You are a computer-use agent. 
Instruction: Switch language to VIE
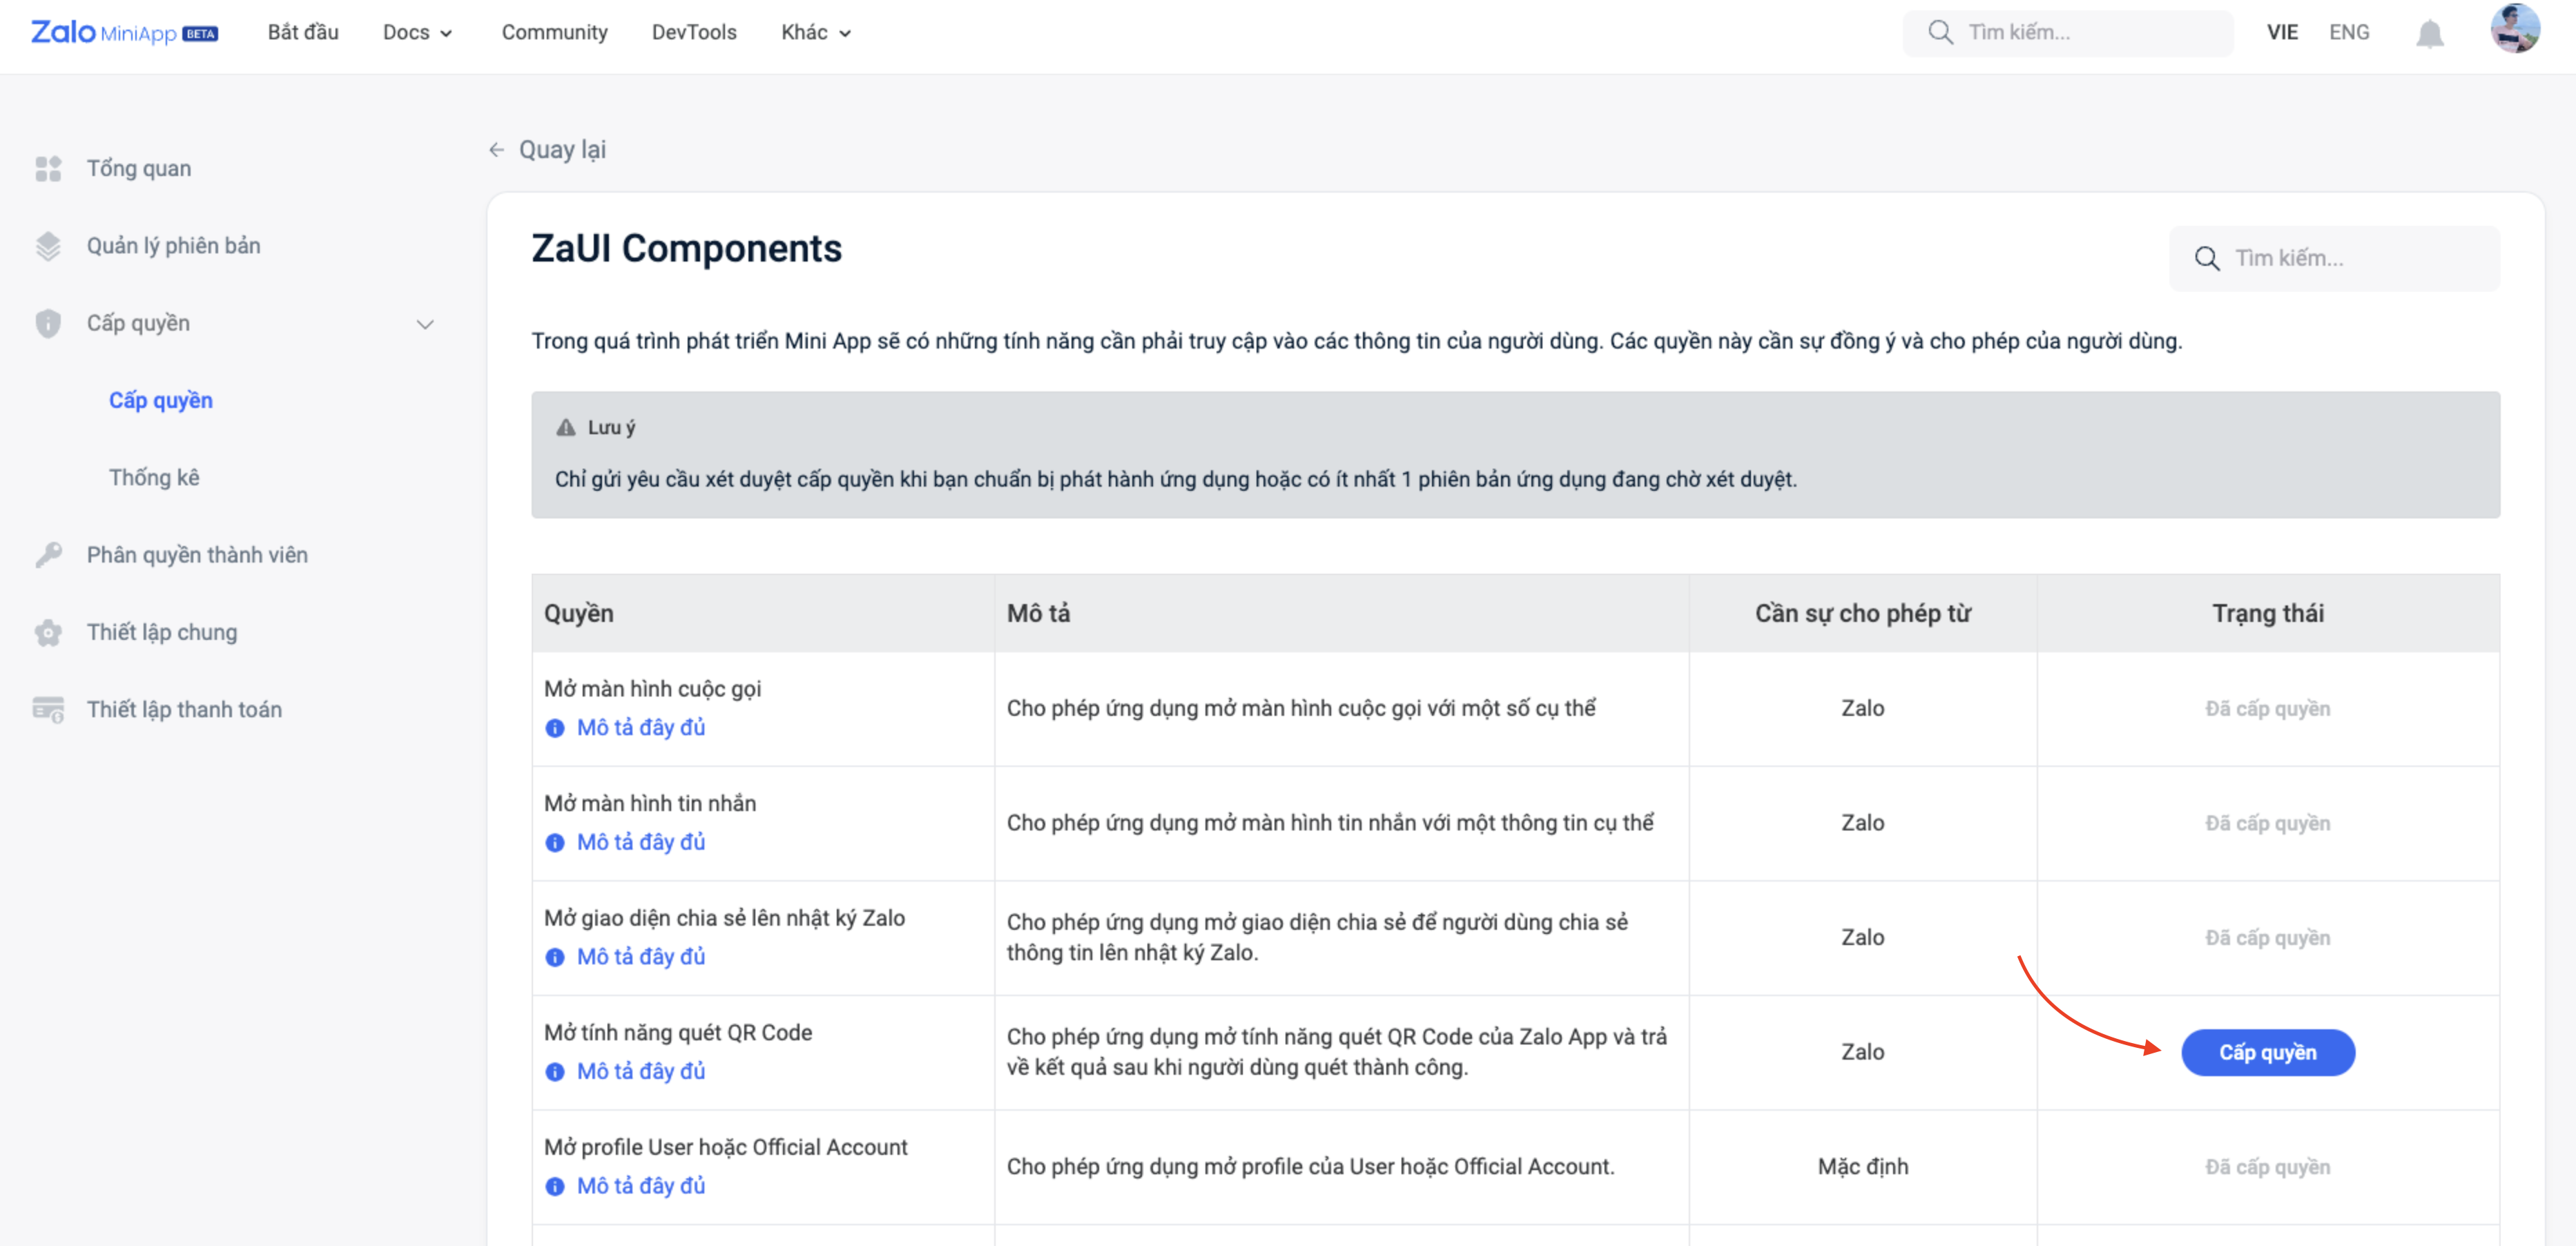pos(2282,33)
